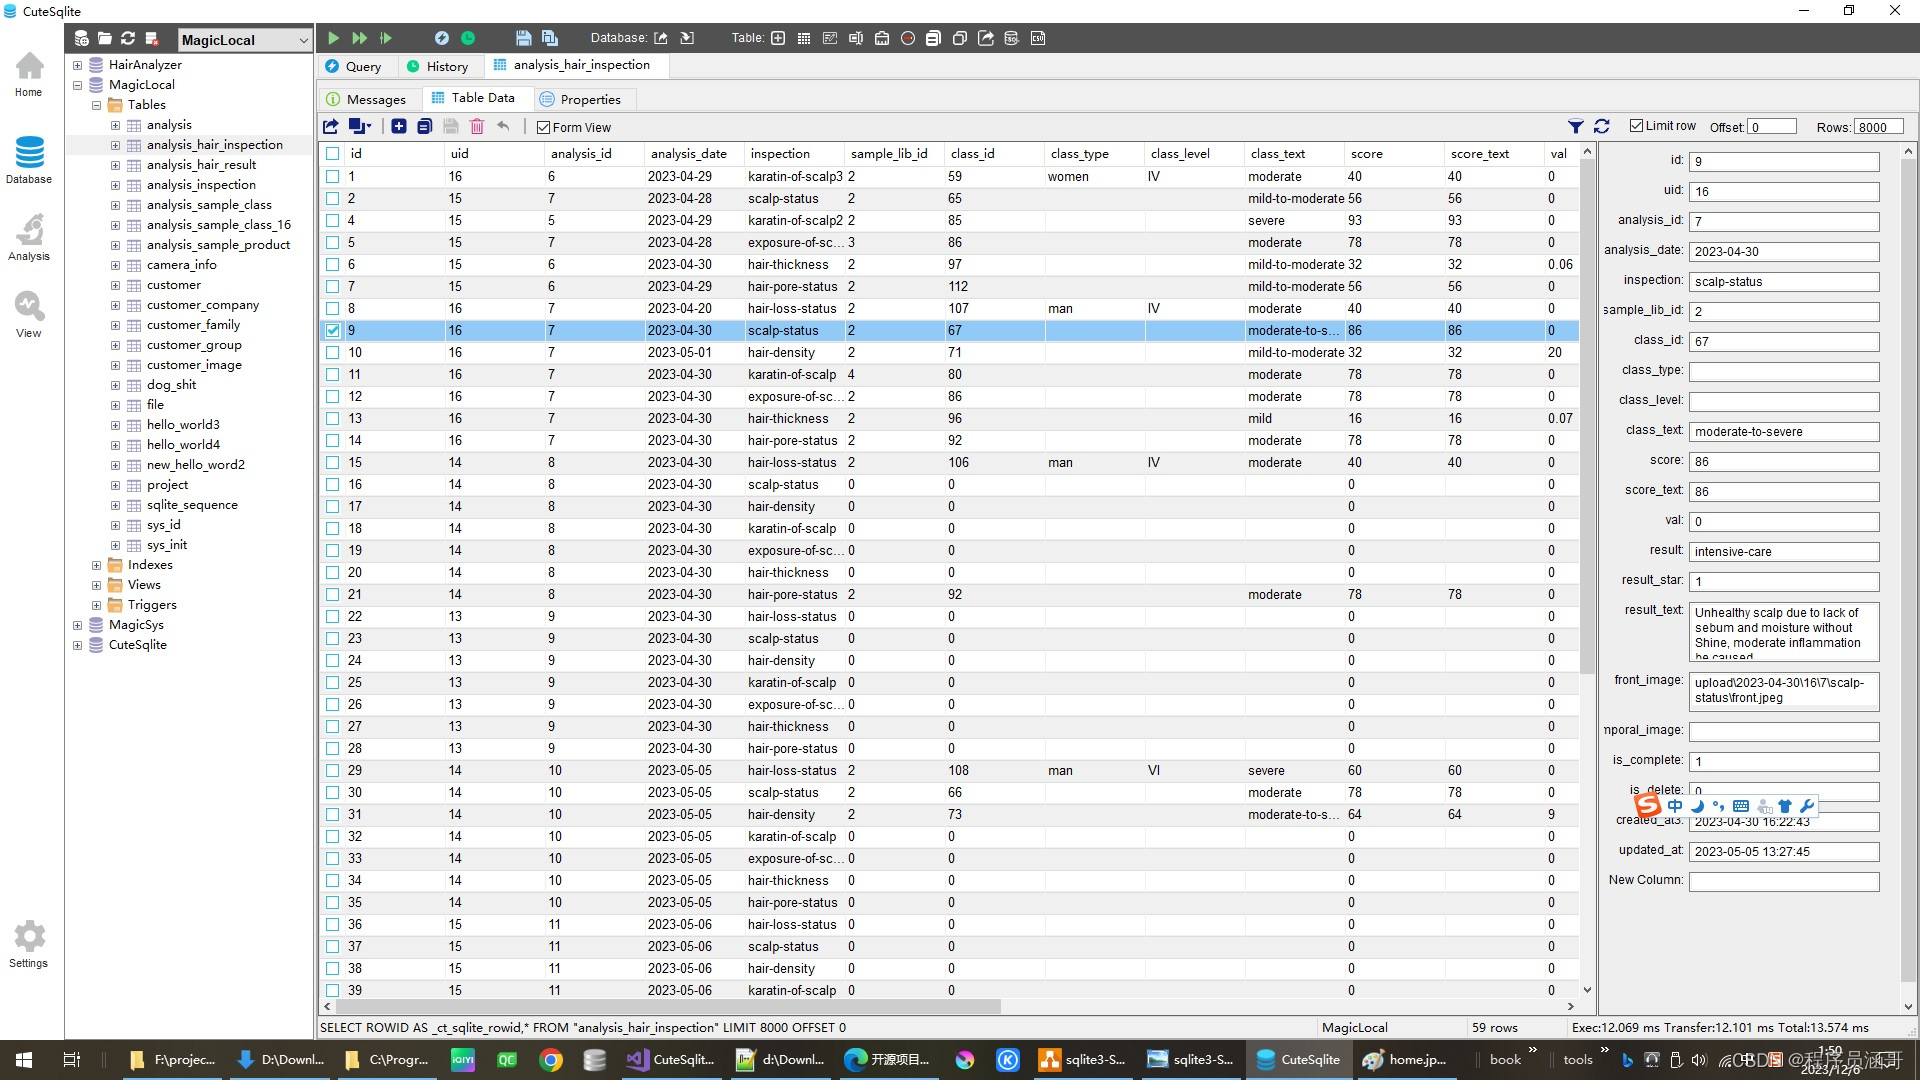Click the open database folder icon
The width and height of the screenshot is (1920, 1080).
pyautogui.click(x=105, y=38)
